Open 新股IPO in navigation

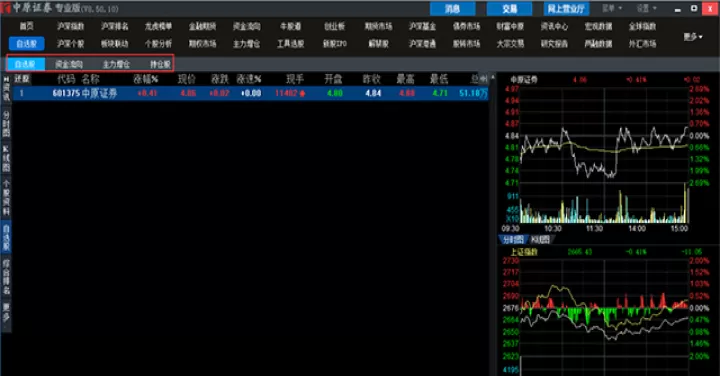tap(334, 44)
